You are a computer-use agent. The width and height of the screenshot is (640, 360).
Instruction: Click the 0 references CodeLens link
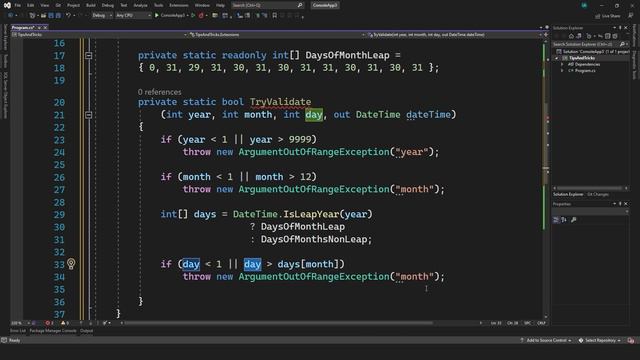[160, 92]
